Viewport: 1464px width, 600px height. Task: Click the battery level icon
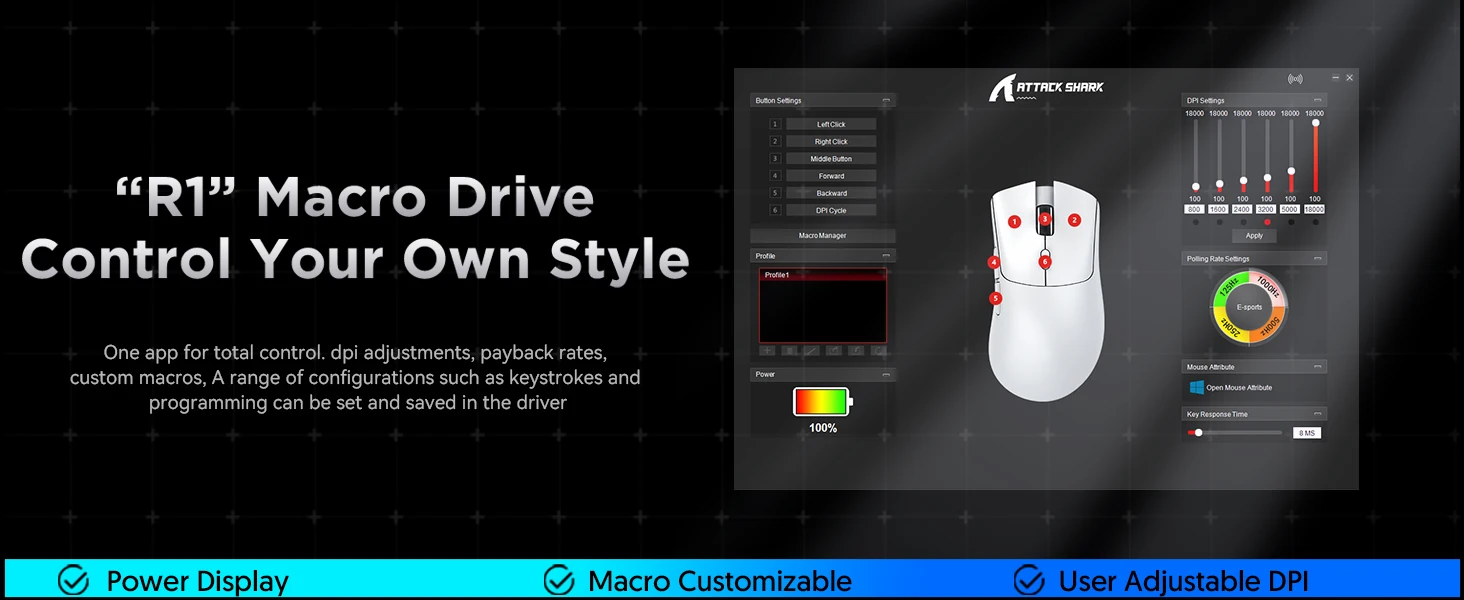pos(822,402)
